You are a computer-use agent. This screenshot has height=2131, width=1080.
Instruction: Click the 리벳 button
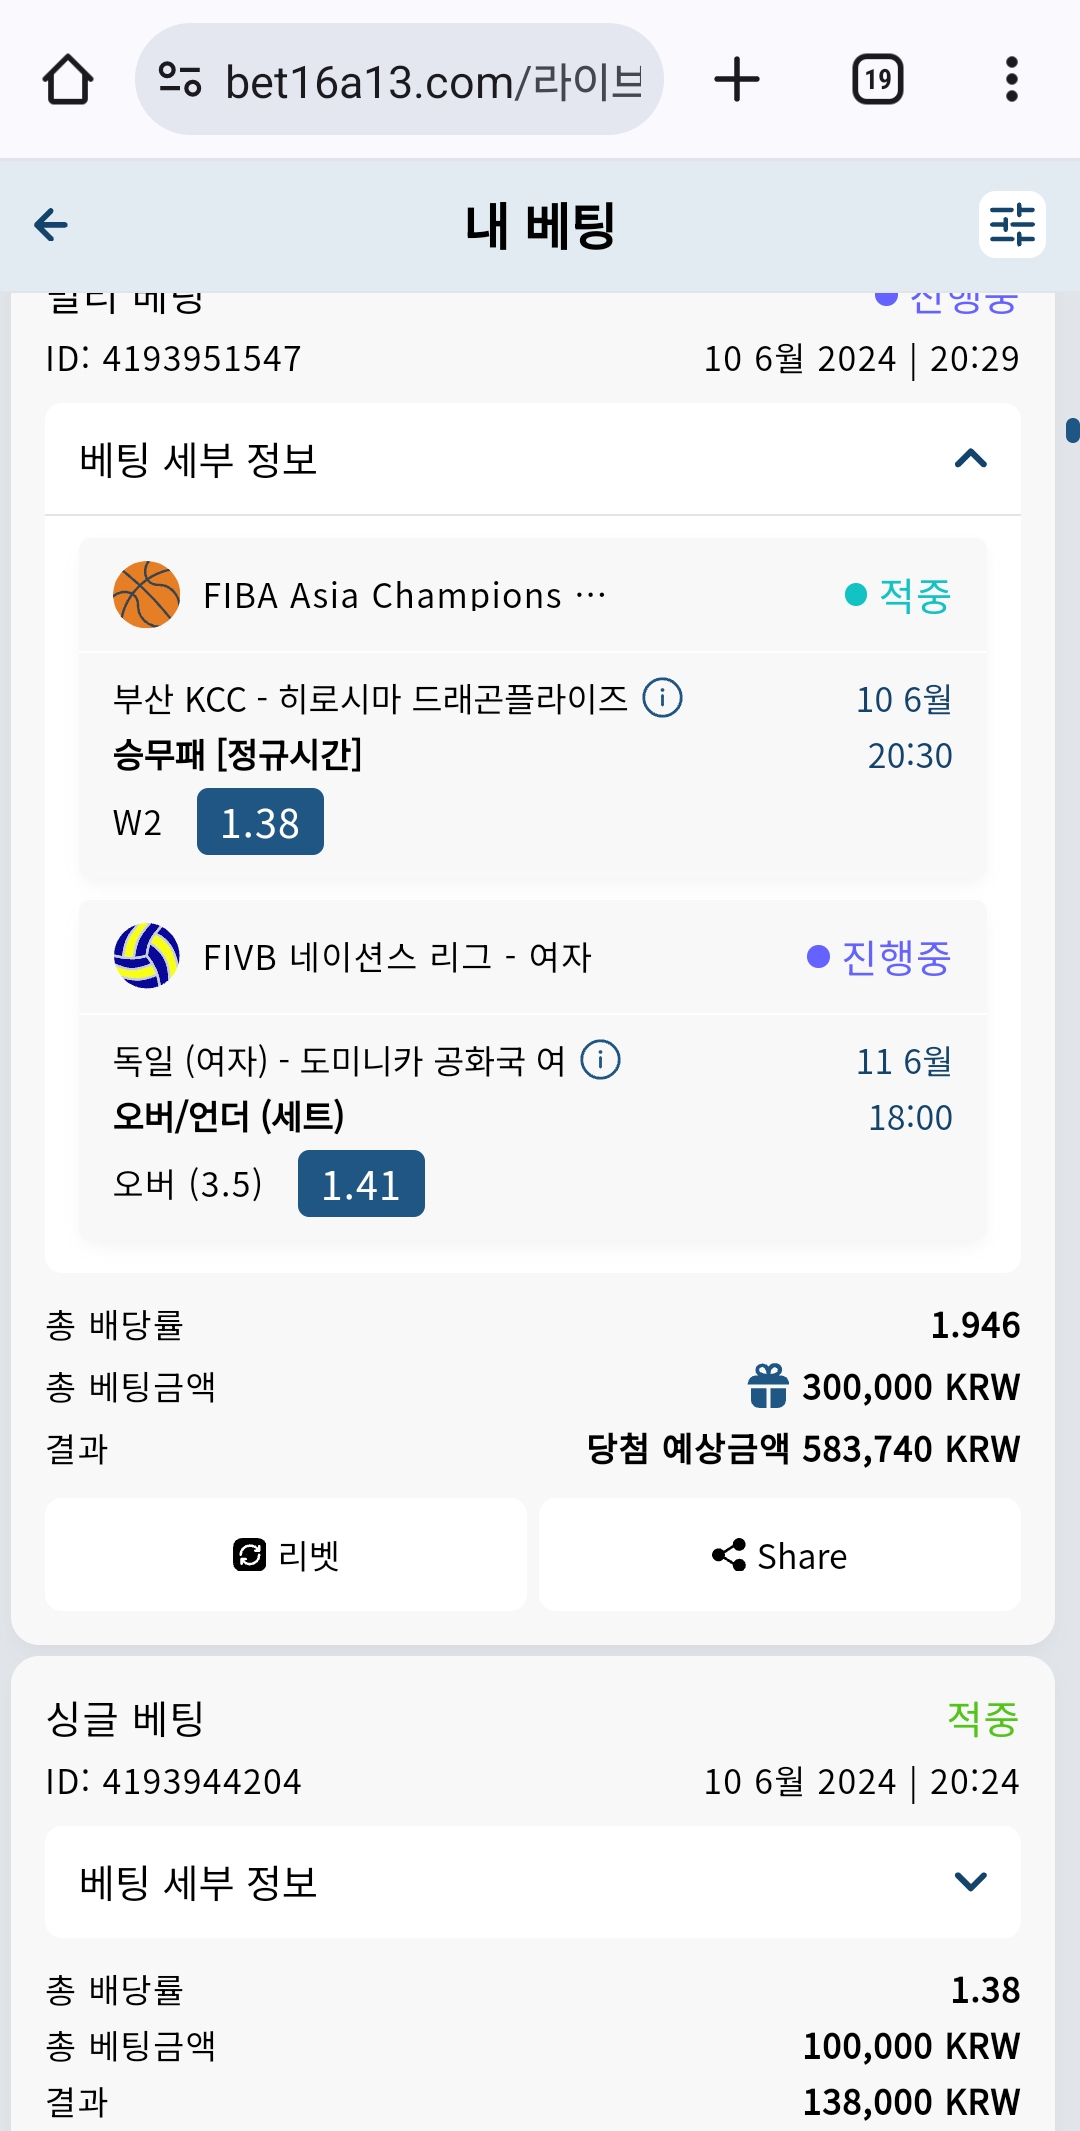[x=286, y=1555]
